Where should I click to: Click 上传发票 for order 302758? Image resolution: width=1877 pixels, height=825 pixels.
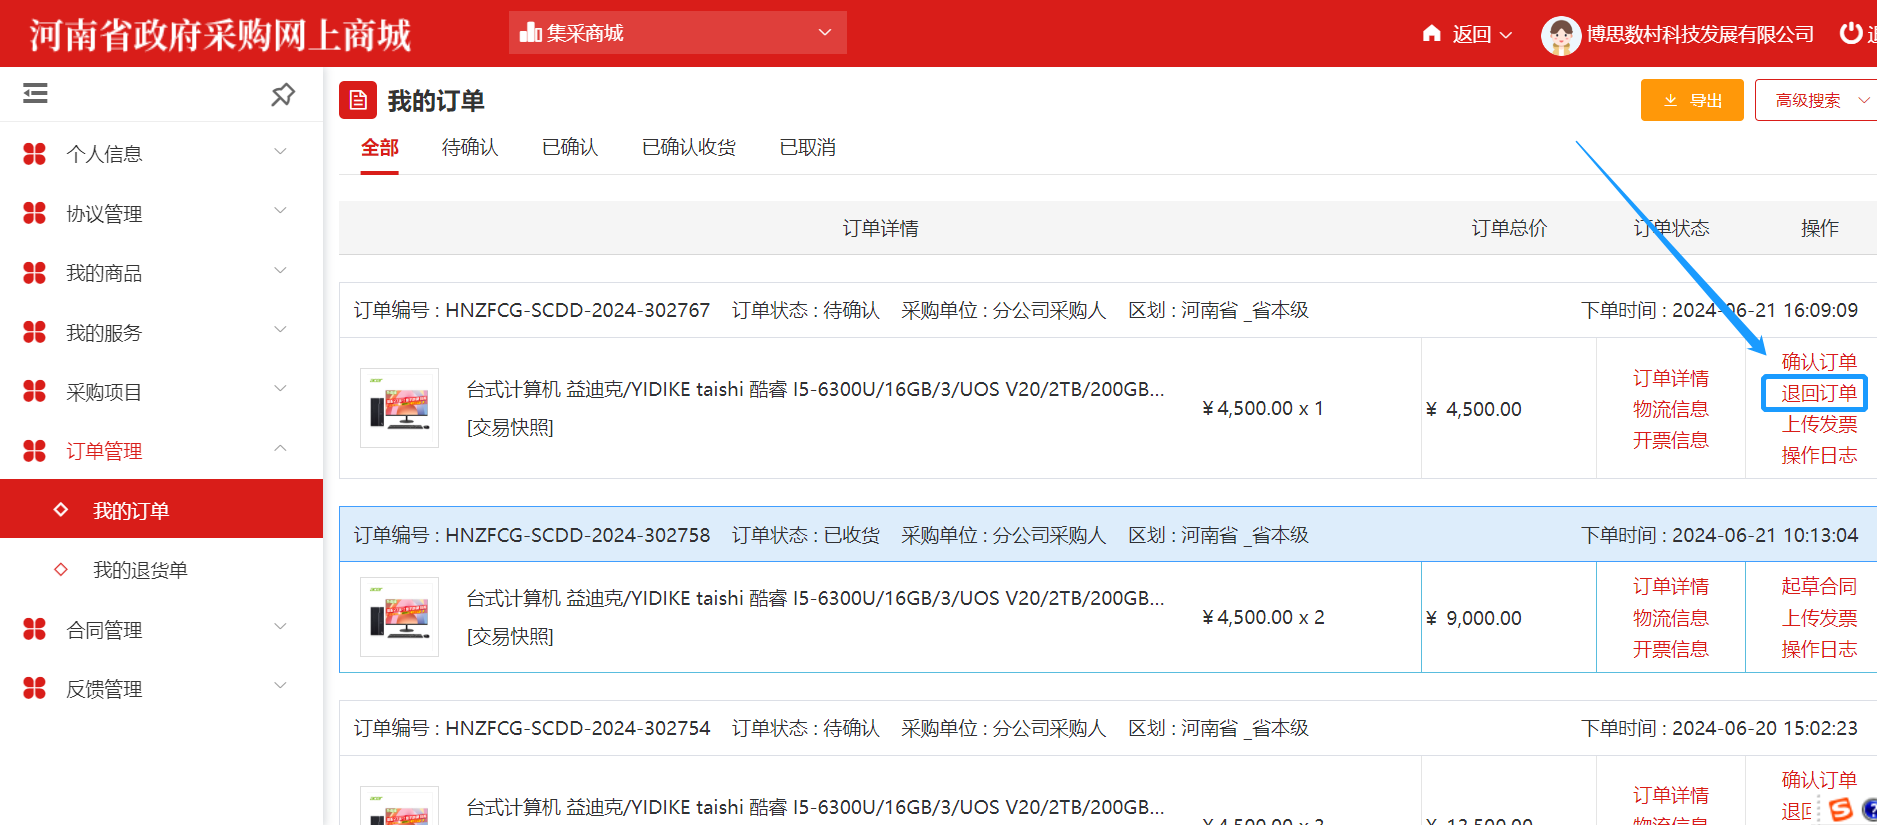pos(1819,618)
